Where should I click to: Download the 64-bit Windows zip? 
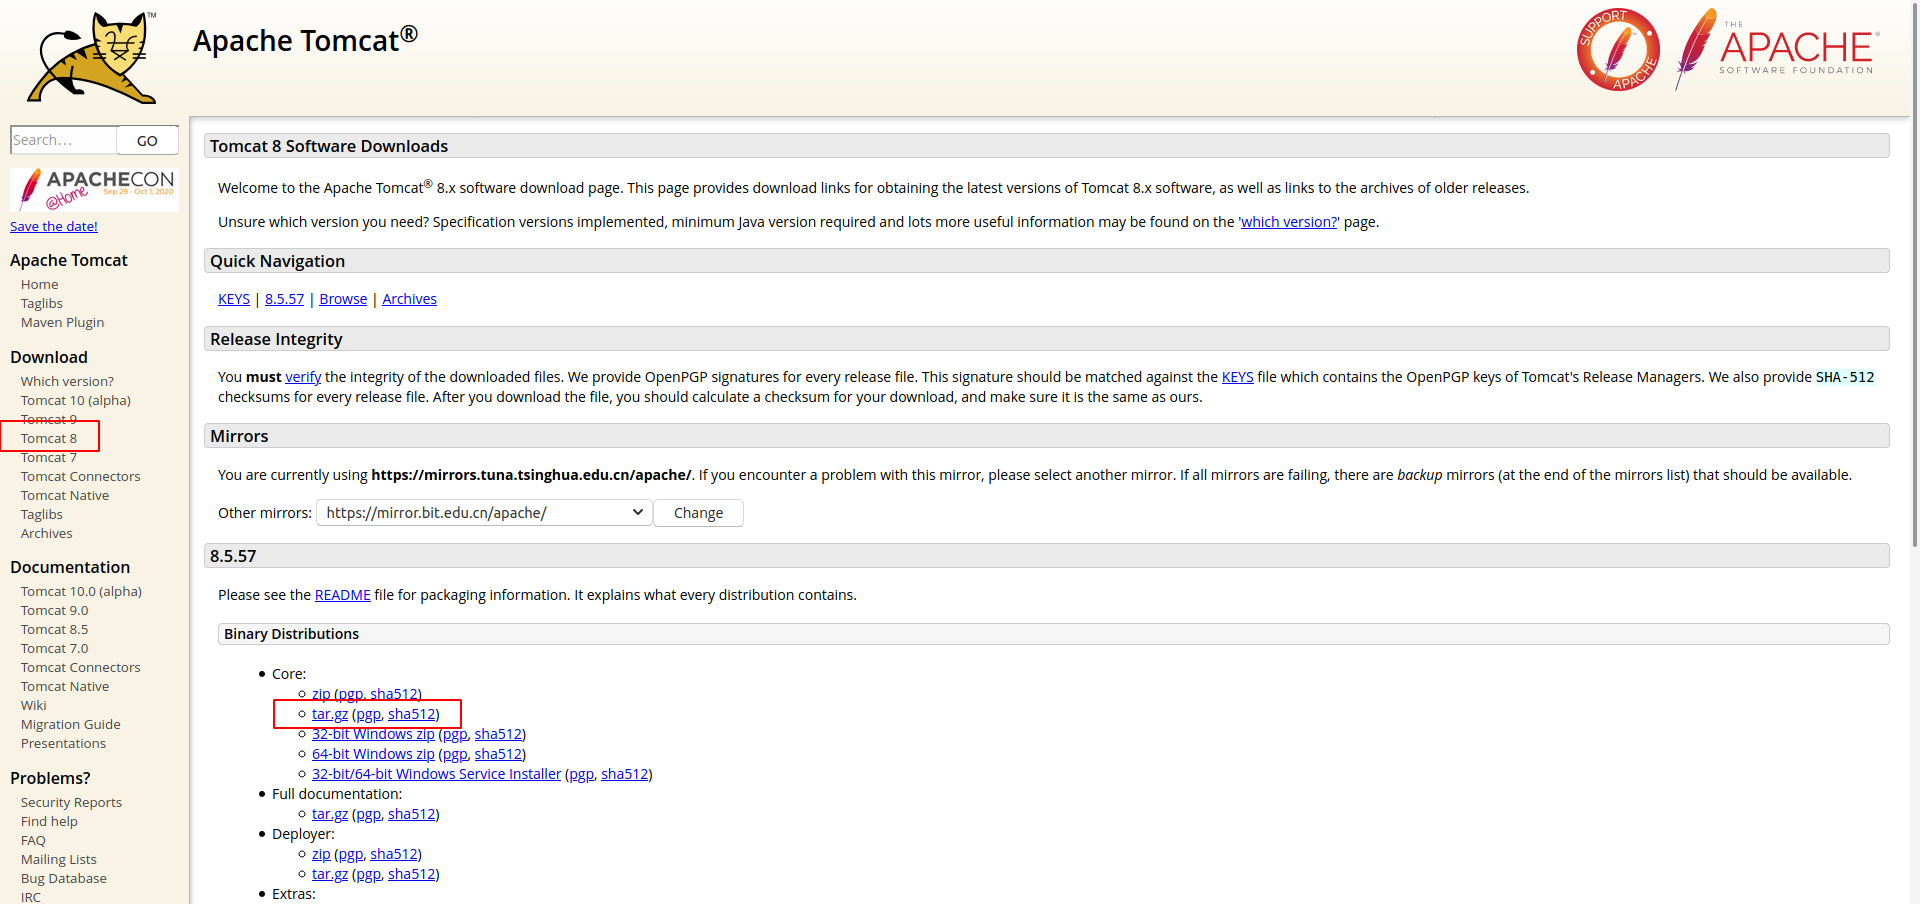click(373, 754)
